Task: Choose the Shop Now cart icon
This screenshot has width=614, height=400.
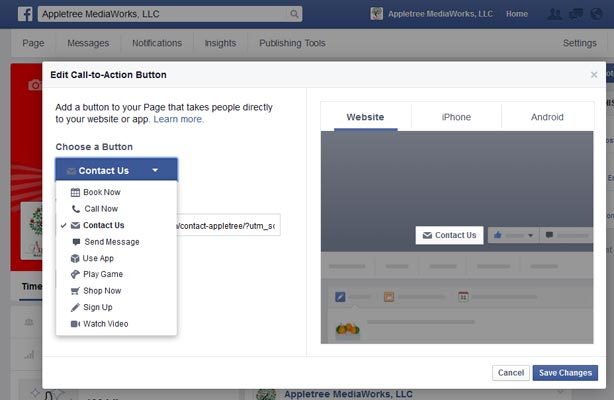Action: tap(75, 291)
